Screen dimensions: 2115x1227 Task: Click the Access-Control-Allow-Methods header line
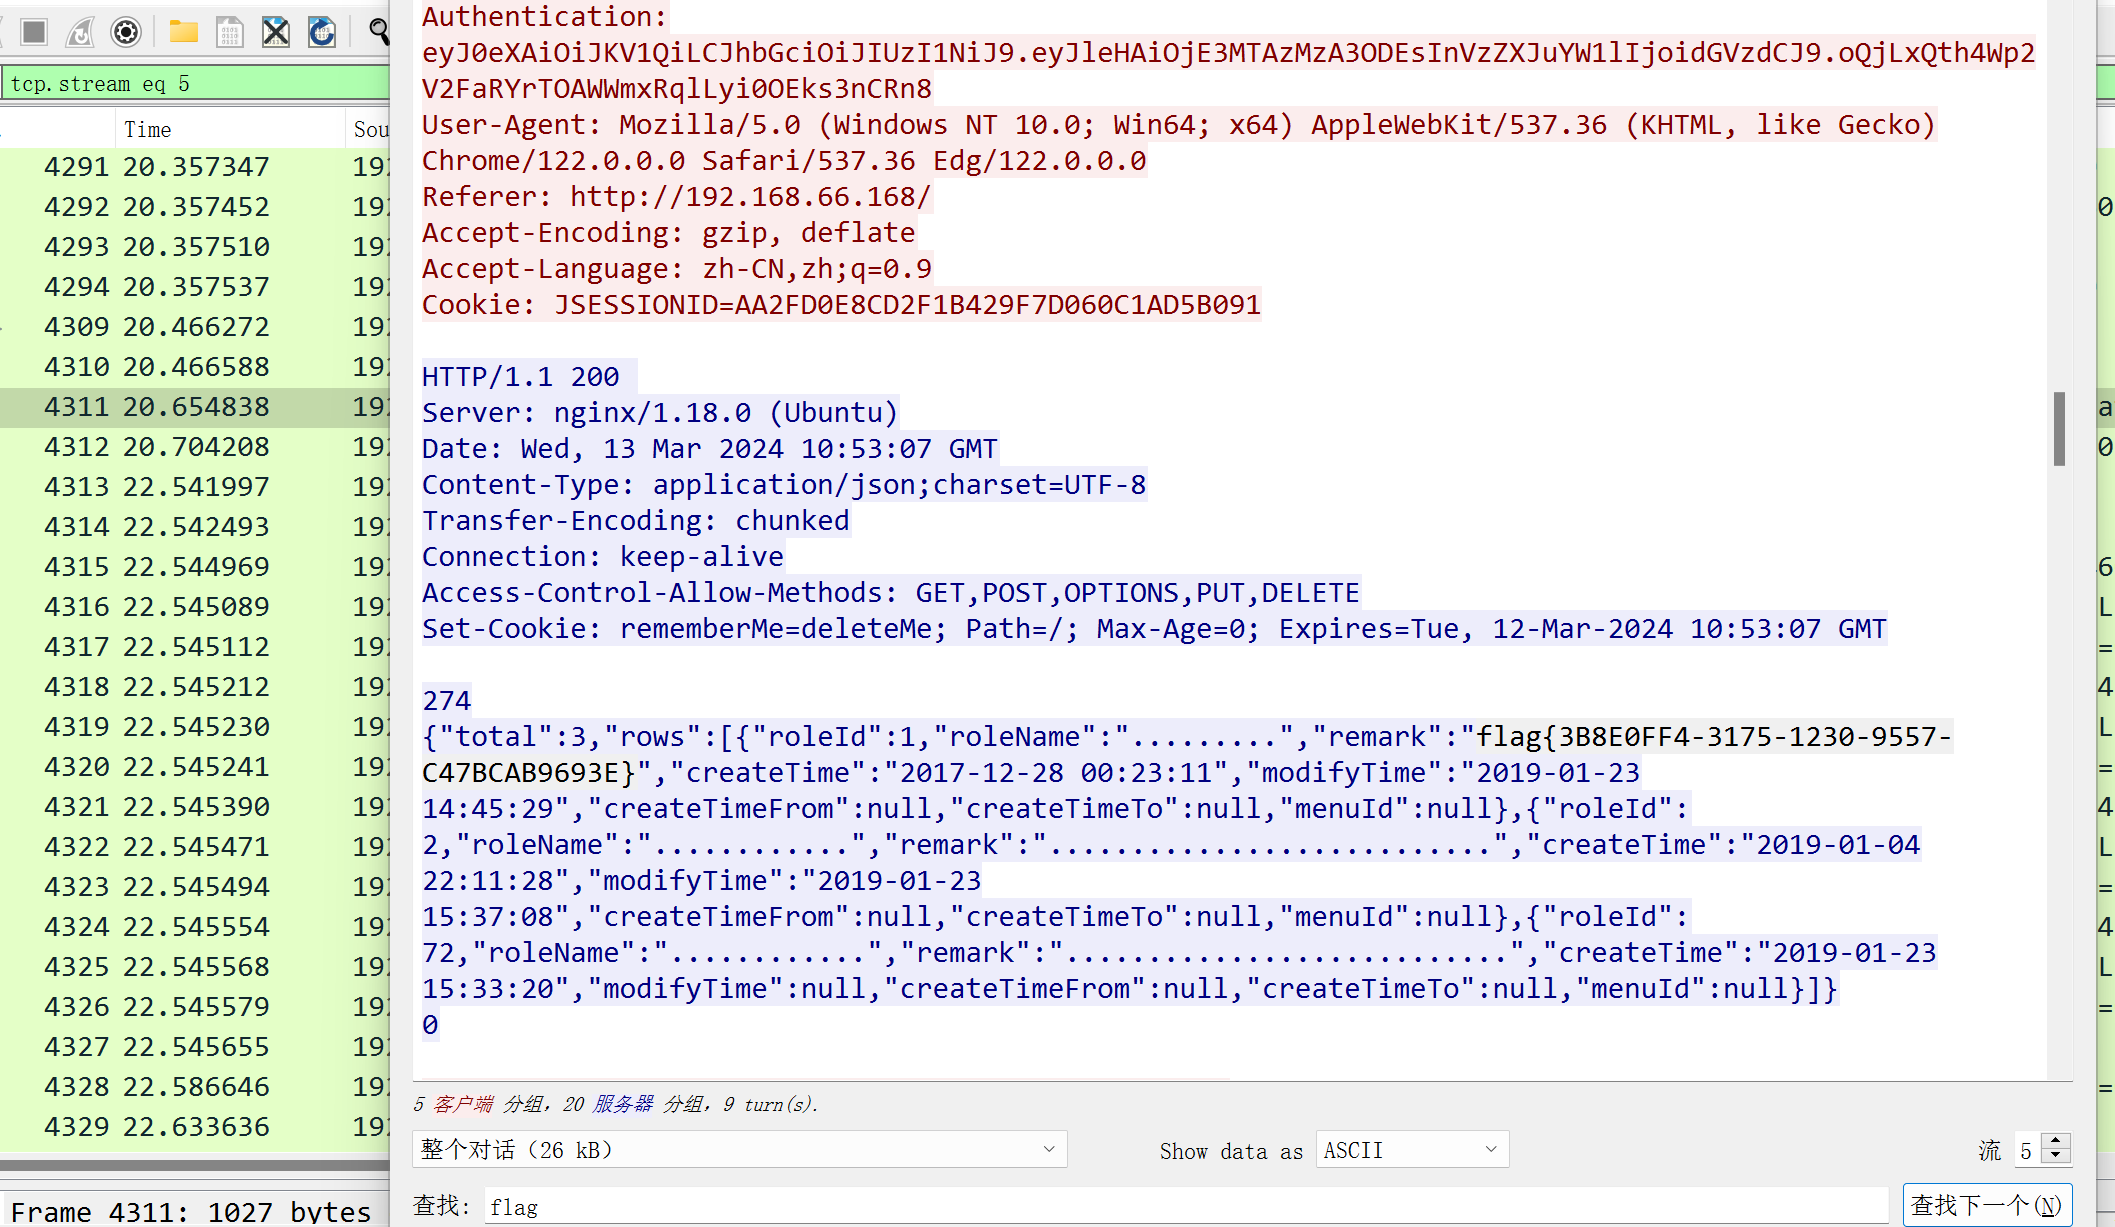pos(891,593)
